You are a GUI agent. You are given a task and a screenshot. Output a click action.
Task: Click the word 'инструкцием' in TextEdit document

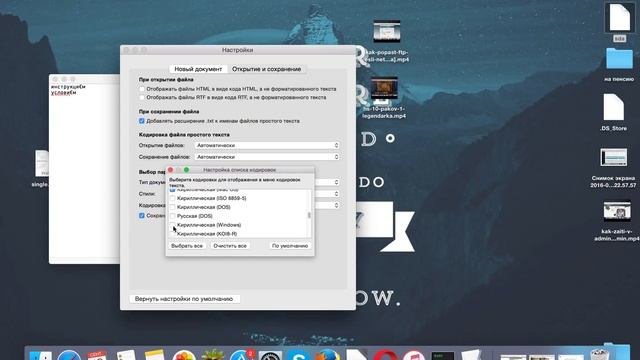68,87
